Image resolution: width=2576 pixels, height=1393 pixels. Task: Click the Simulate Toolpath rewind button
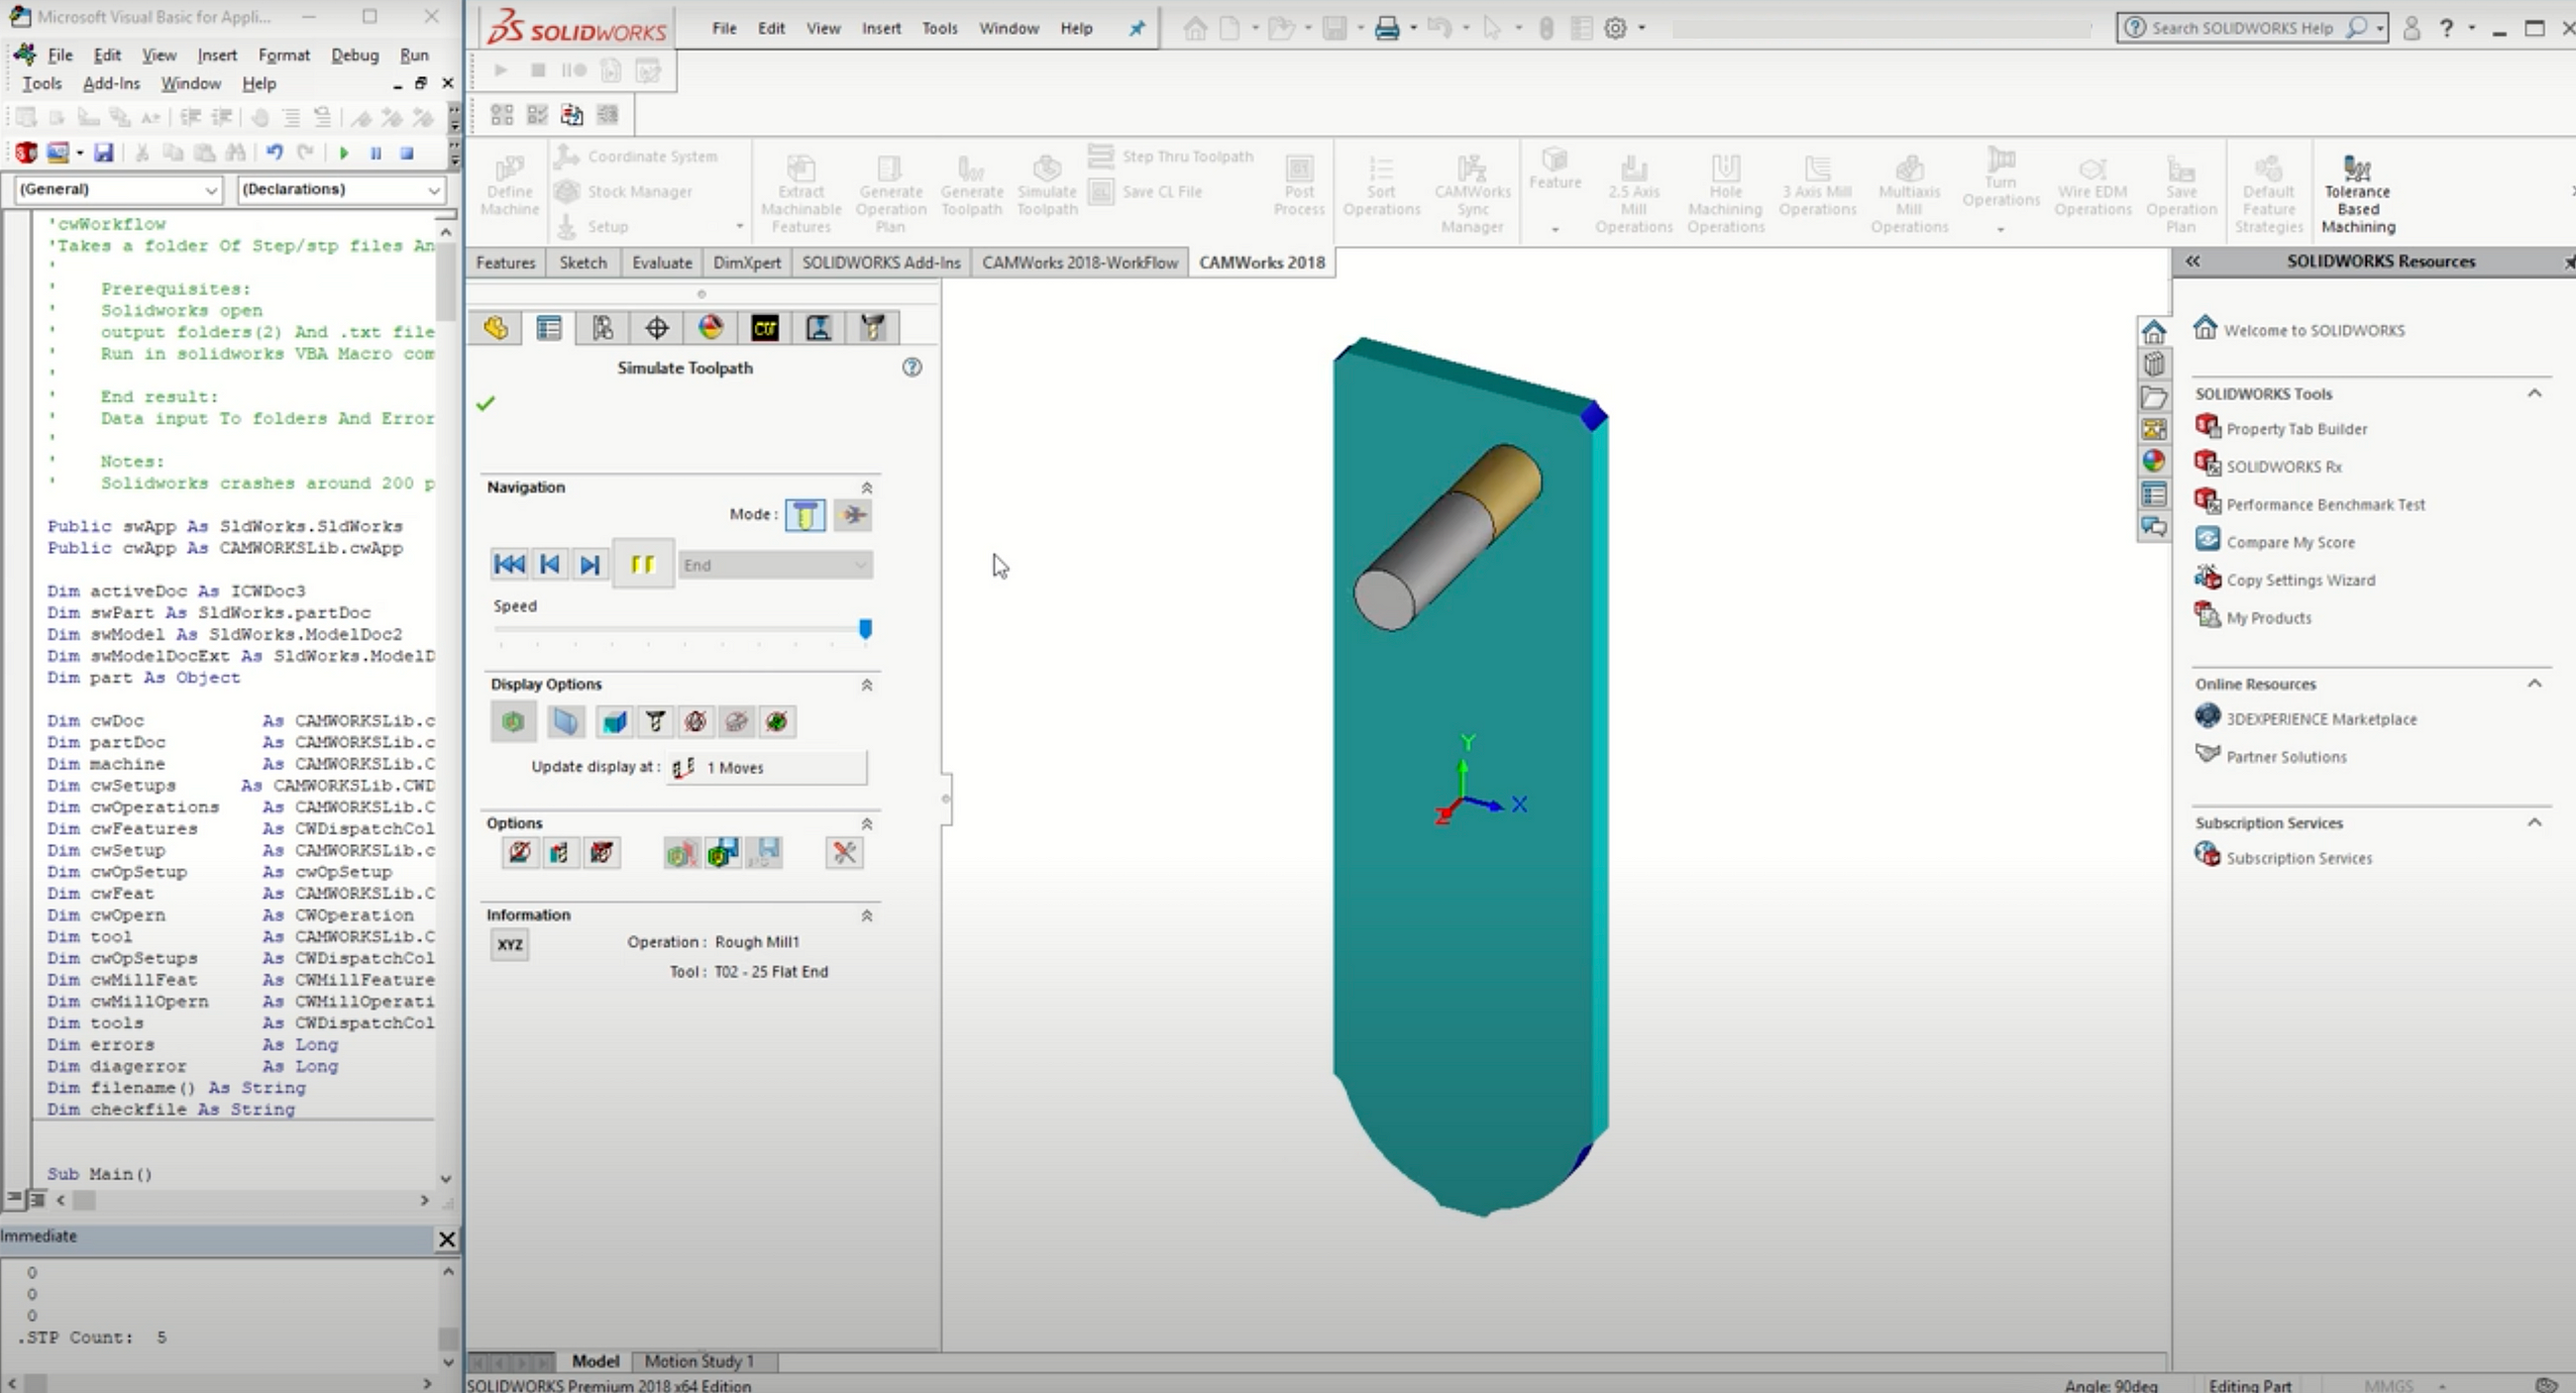pos(509,563)
